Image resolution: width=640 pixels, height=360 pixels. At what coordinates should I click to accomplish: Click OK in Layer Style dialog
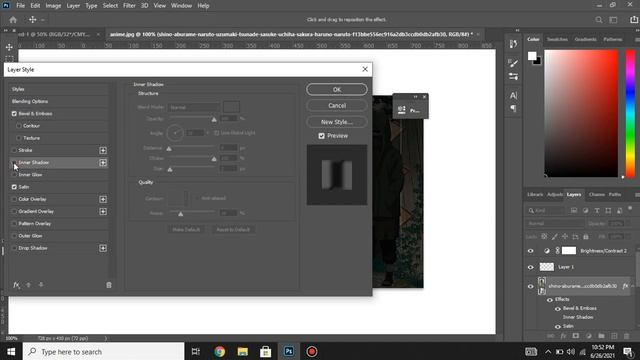click(337, 89)
